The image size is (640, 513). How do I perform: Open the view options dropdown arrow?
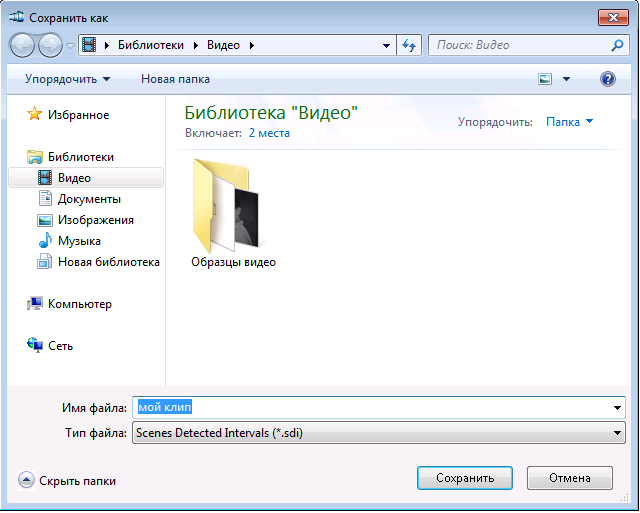[567, 79]
